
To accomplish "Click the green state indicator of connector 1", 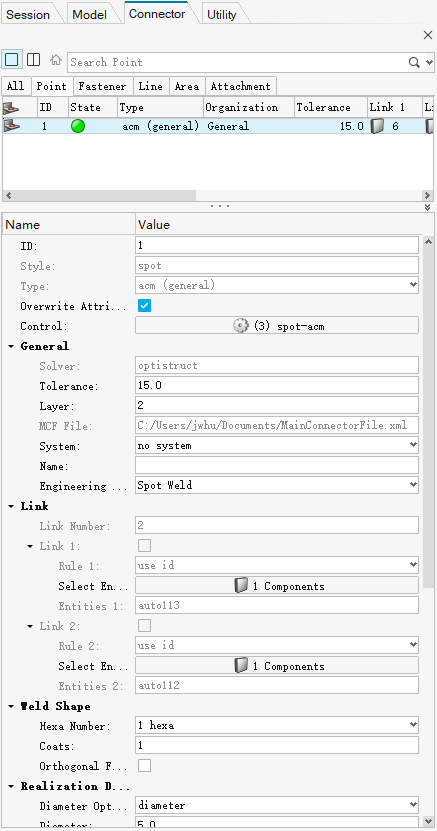I will point(78,126).
